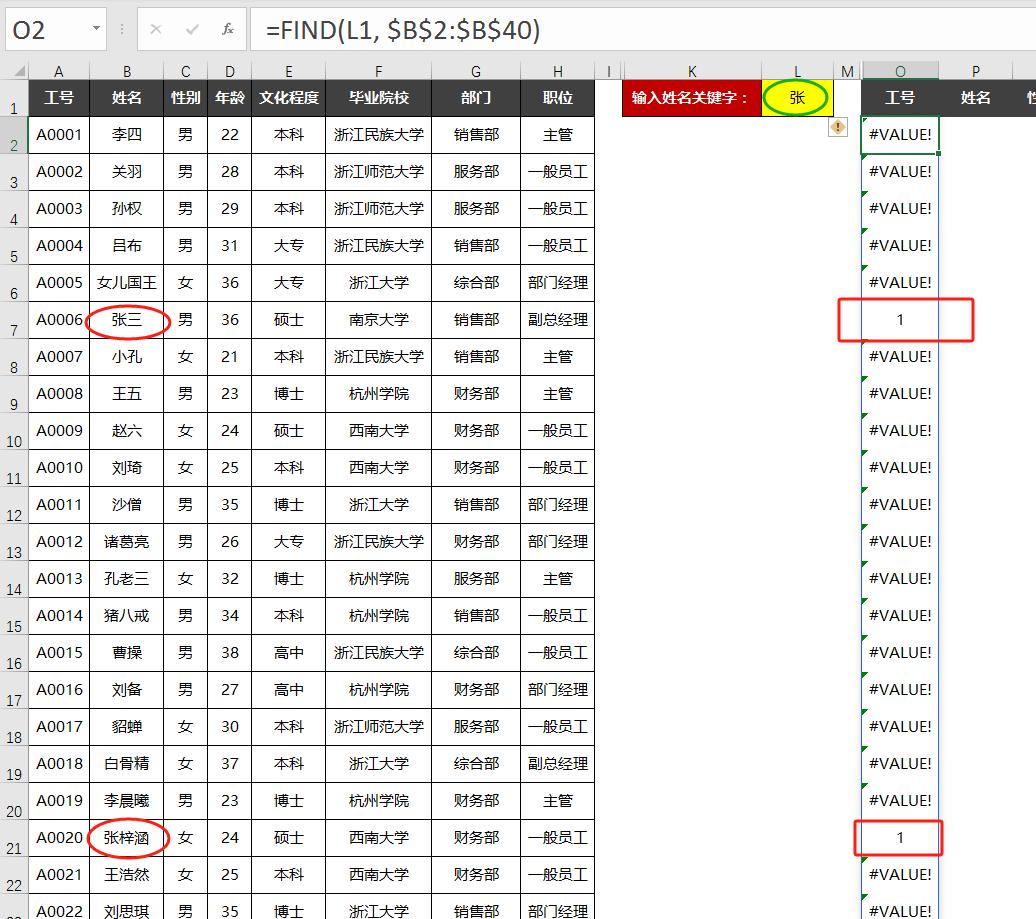Click employee ID A0010
The height and width of the screenshot is (919, 1036).
pyautogui.click(x=59, y=468)
